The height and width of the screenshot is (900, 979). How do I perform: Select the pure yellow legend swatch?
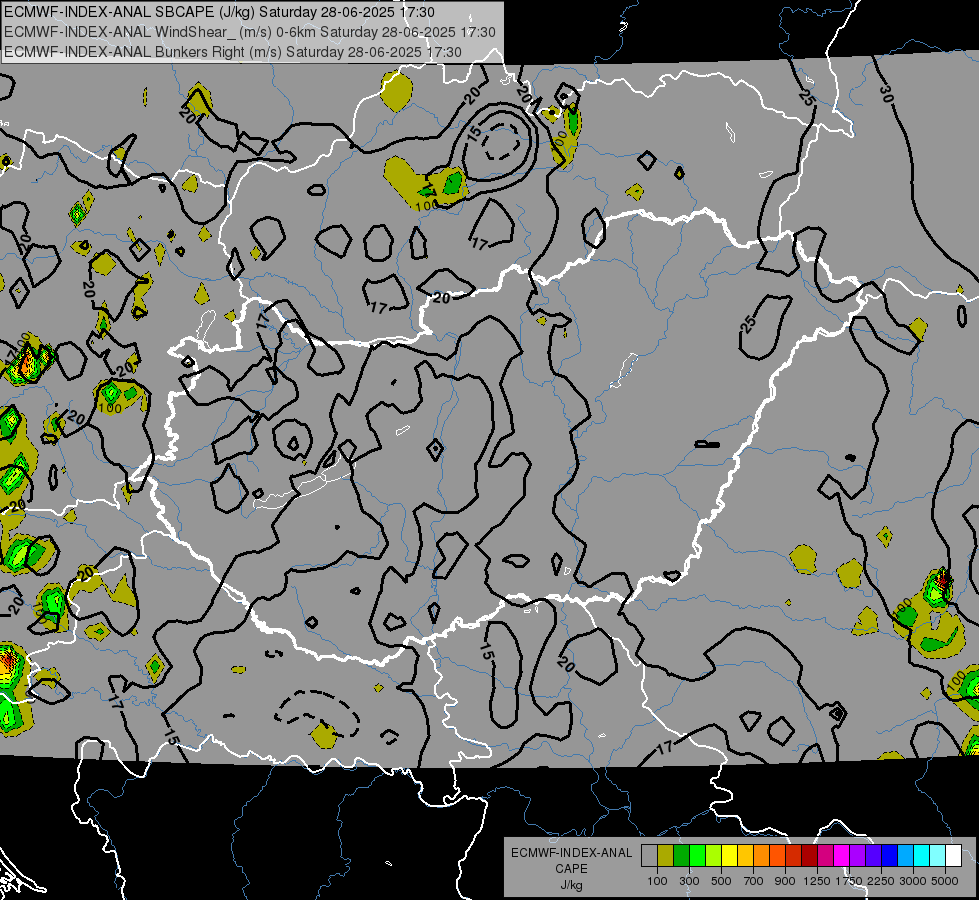(729, 856)
